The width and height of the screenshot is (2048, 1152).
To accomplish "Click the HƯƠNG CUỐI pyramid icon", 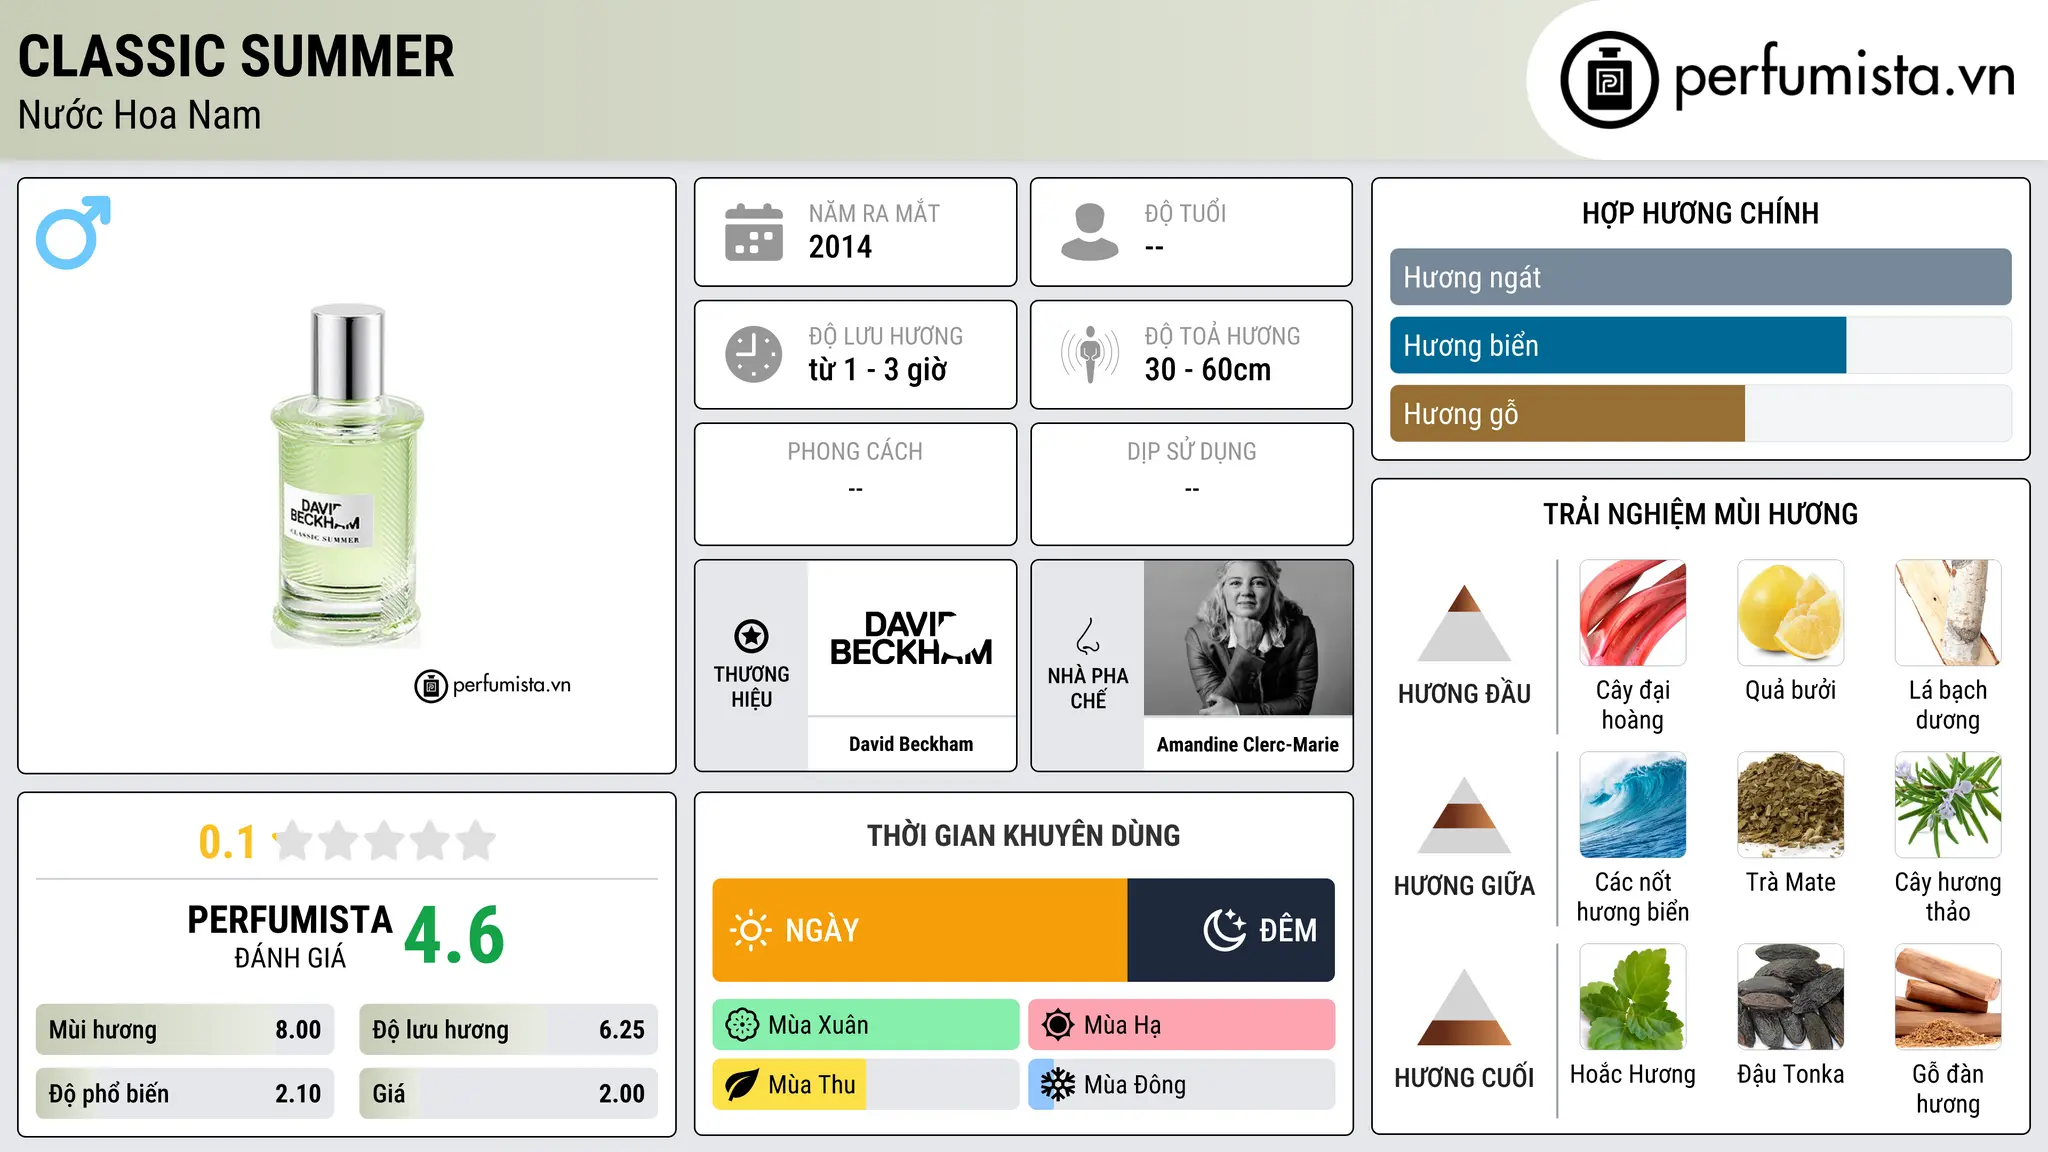I will pos(1464,1006).
